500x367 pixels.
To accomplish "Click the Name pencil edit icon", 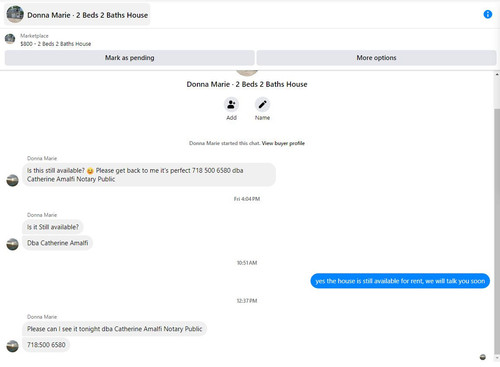I will [262, 105].
